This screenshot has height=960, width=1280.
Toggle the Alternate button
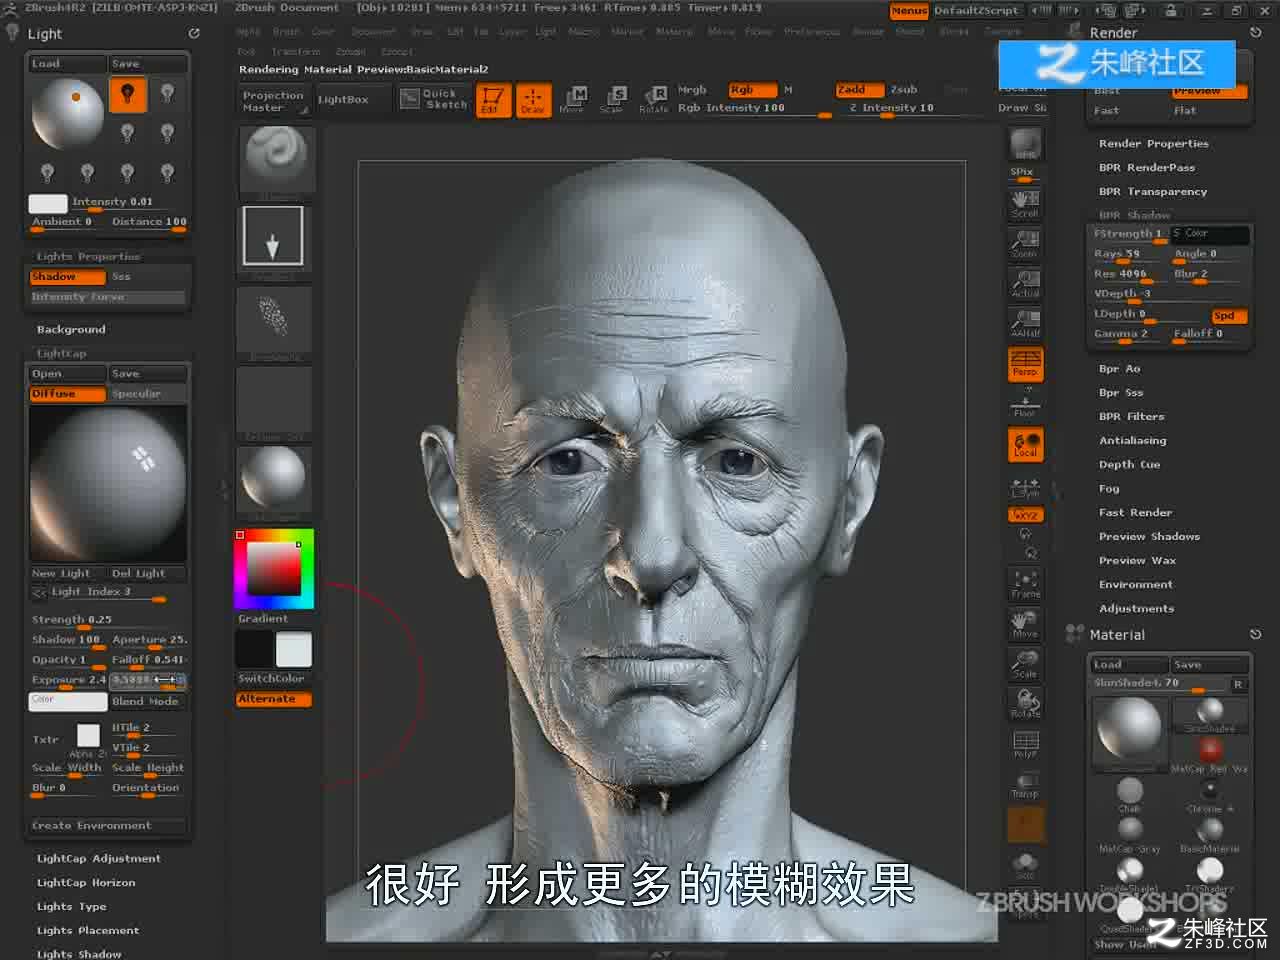tap(273, 699)
